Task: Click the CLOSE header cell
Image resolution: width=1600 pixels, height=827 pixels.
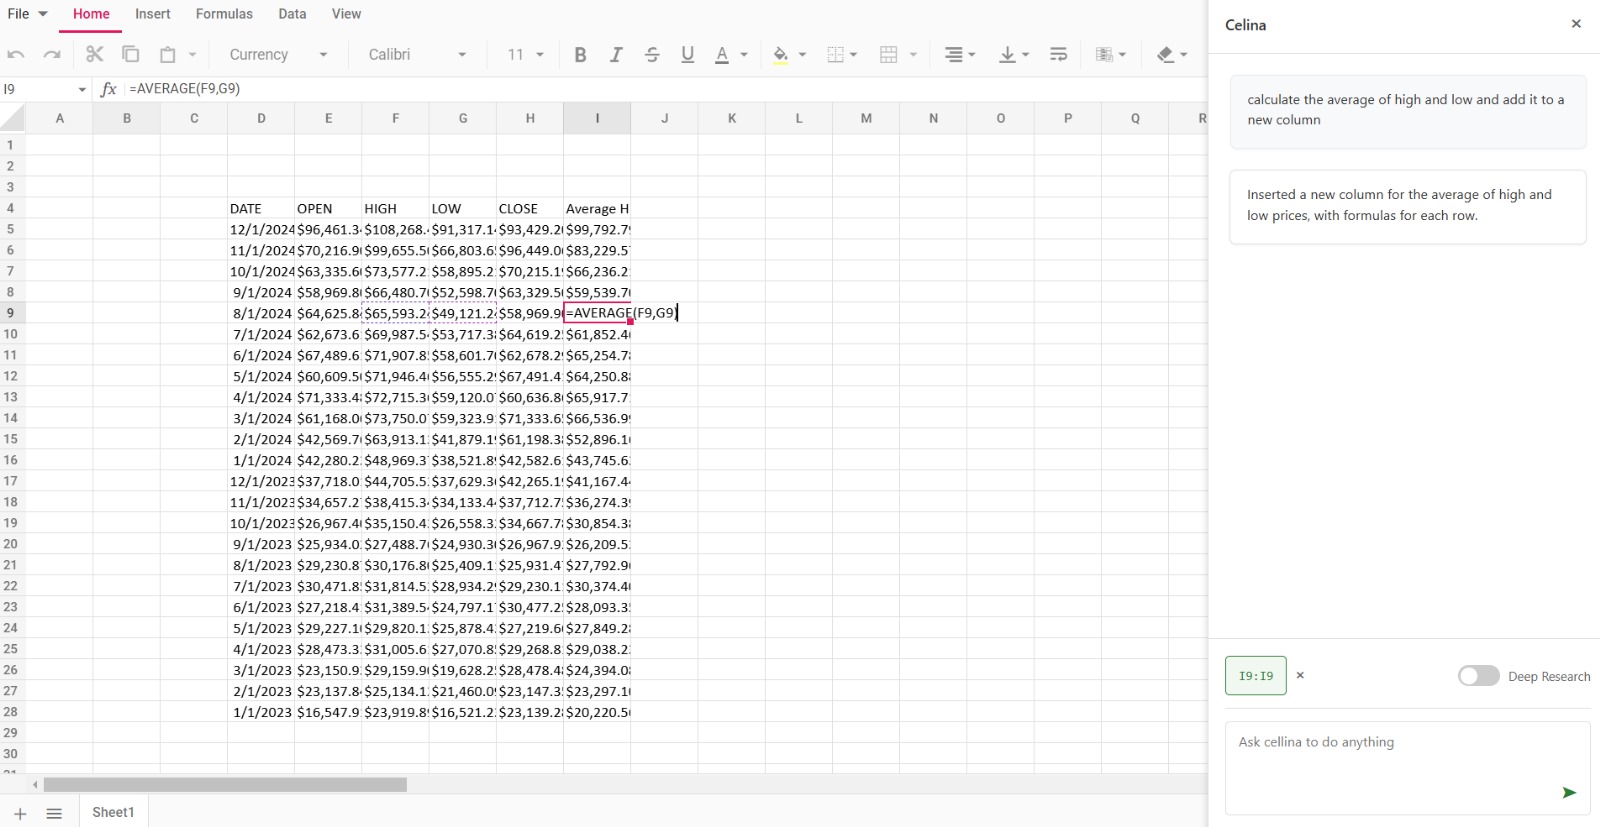Action: pyautogui.click(x=530, y=208)
